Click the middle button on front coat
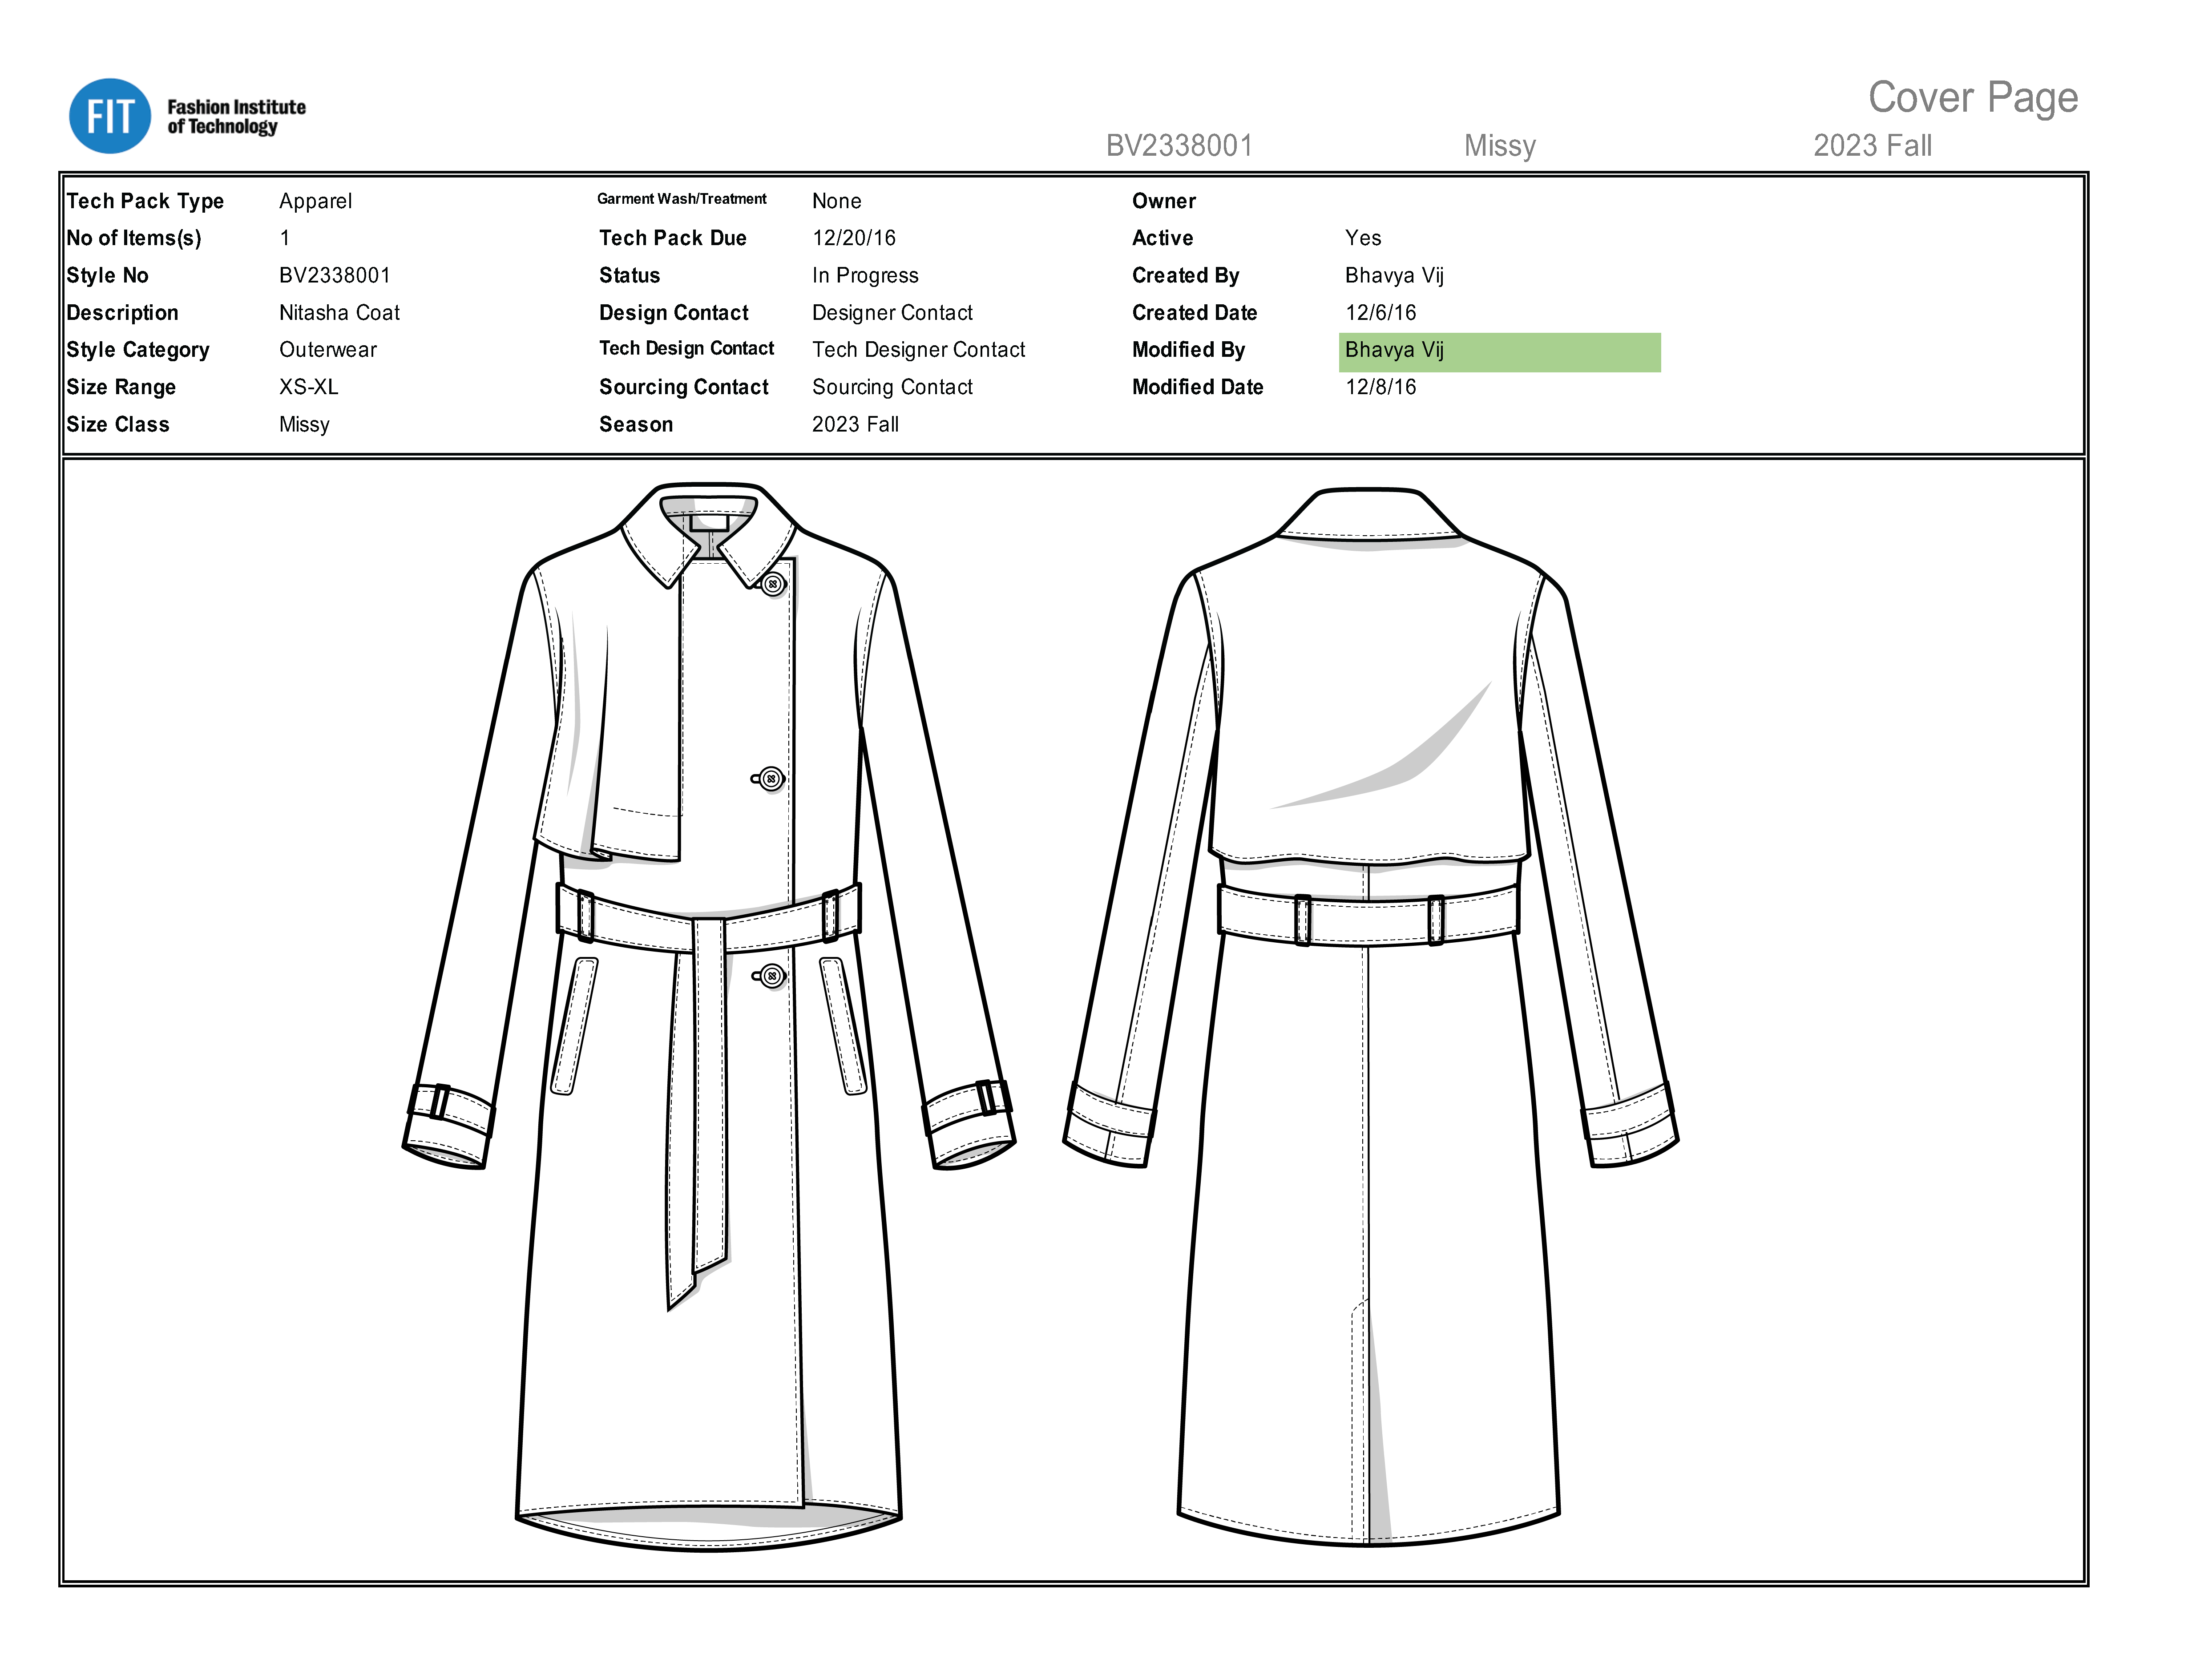 [770, 778]
